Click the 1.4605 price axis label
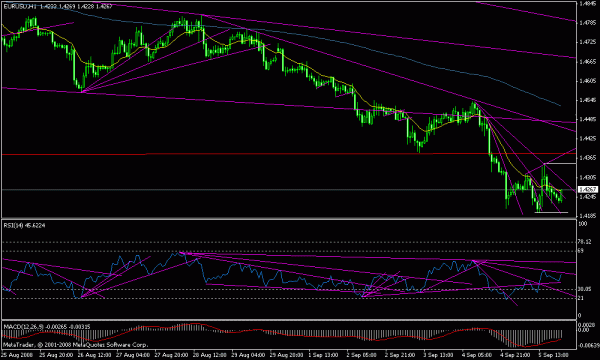 pos(587,81)
